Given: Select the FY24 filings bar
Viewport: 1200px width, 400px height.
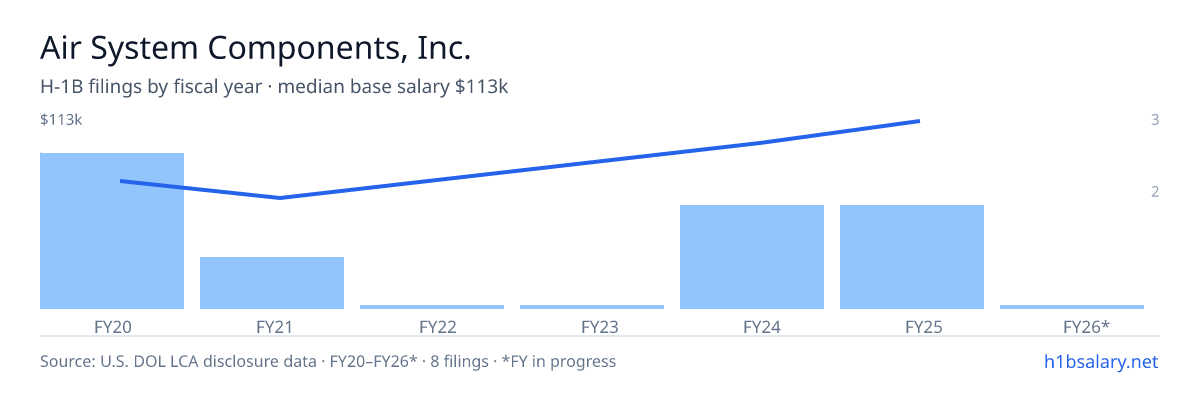Looking at the screenshot, I should pos(752,257).
